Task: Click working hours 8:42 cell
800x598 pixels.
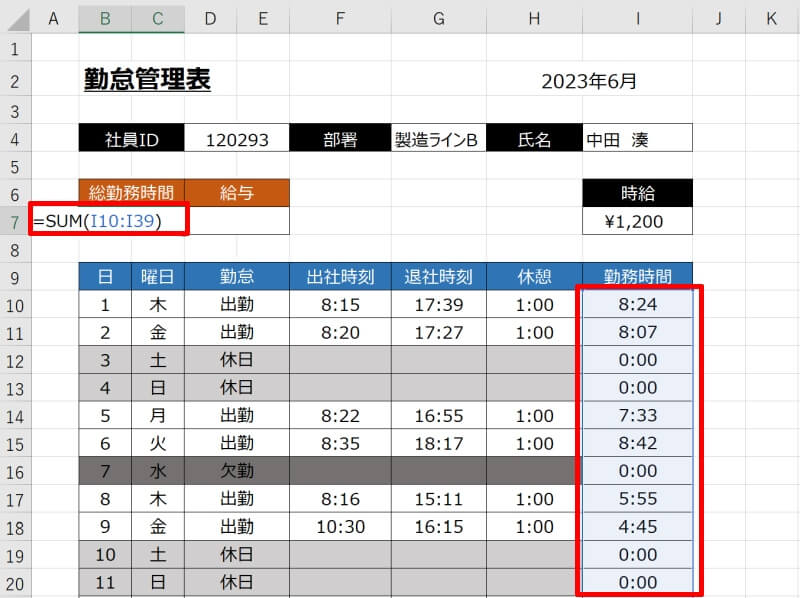Action: [637, 443]
